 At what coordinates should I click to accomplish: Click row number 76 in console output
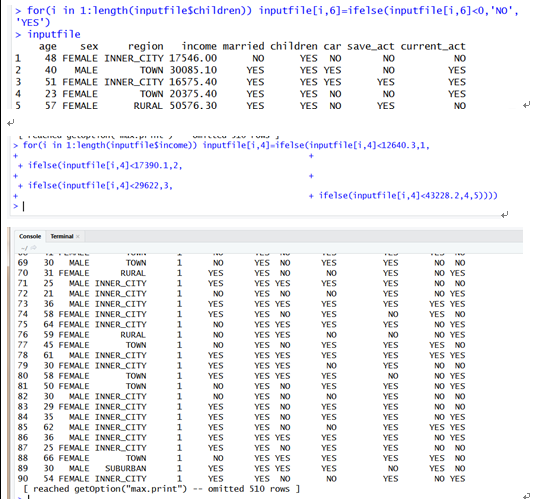click(x=23, y=335)
